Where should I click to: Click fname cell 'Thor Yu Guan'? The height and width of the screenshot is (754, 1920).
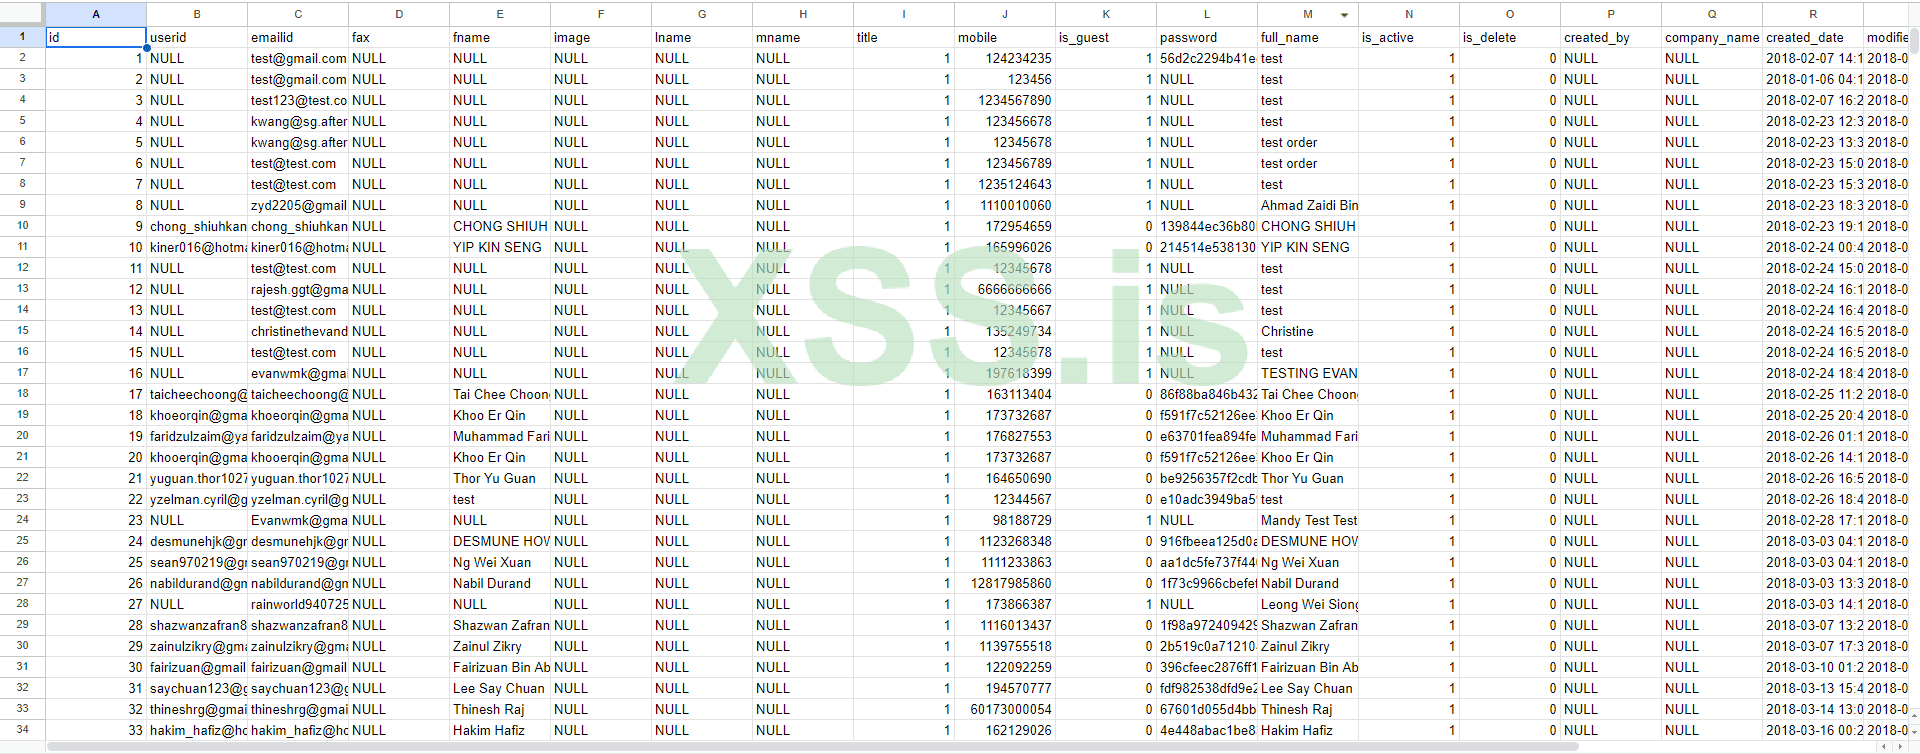[500, 478]
